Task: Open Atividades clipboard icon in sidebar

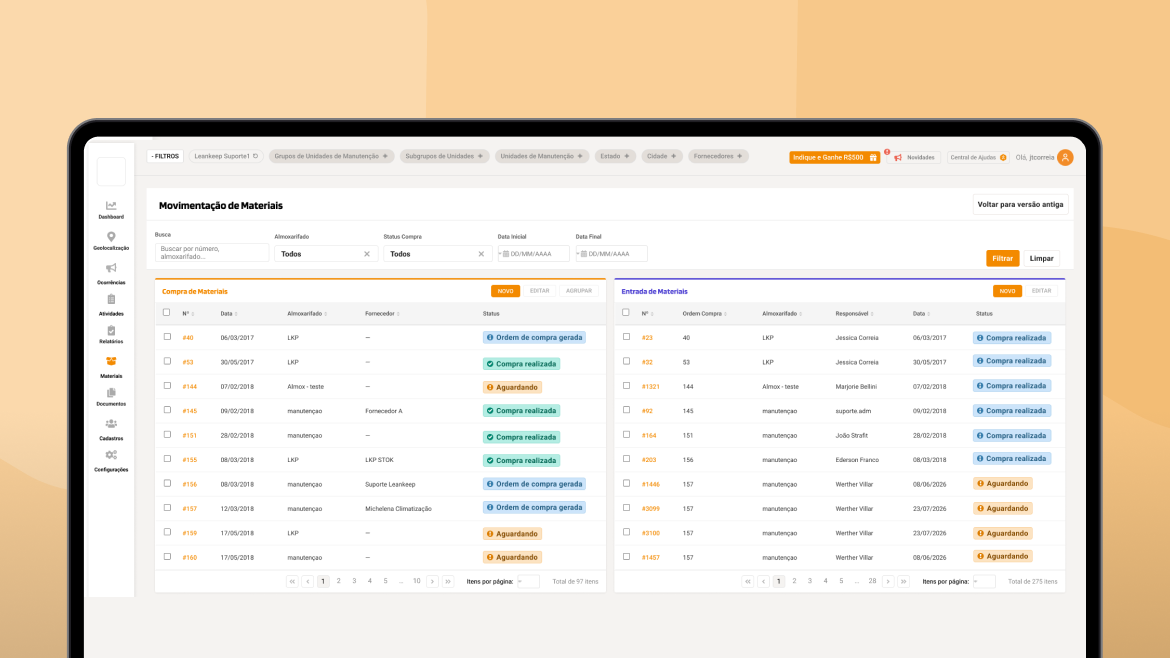Action: [111, 299]
